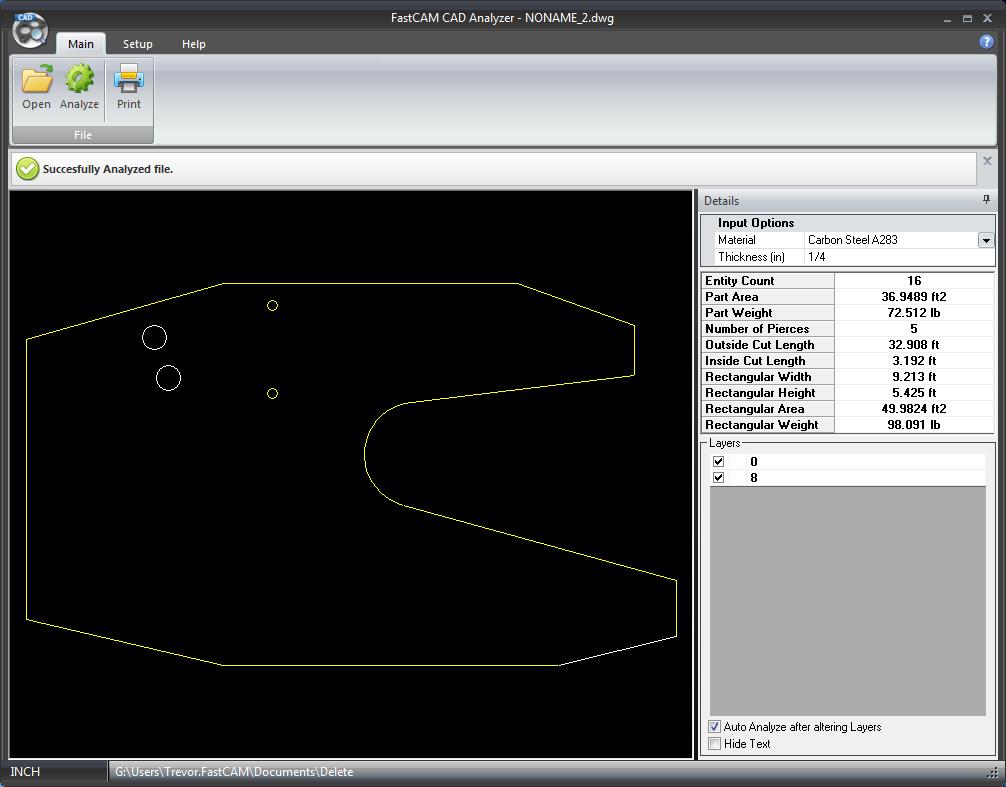Viewport: 1006px width, 787px height.
Task: Click the INCH units status bar entry
Action: (25, 772)
